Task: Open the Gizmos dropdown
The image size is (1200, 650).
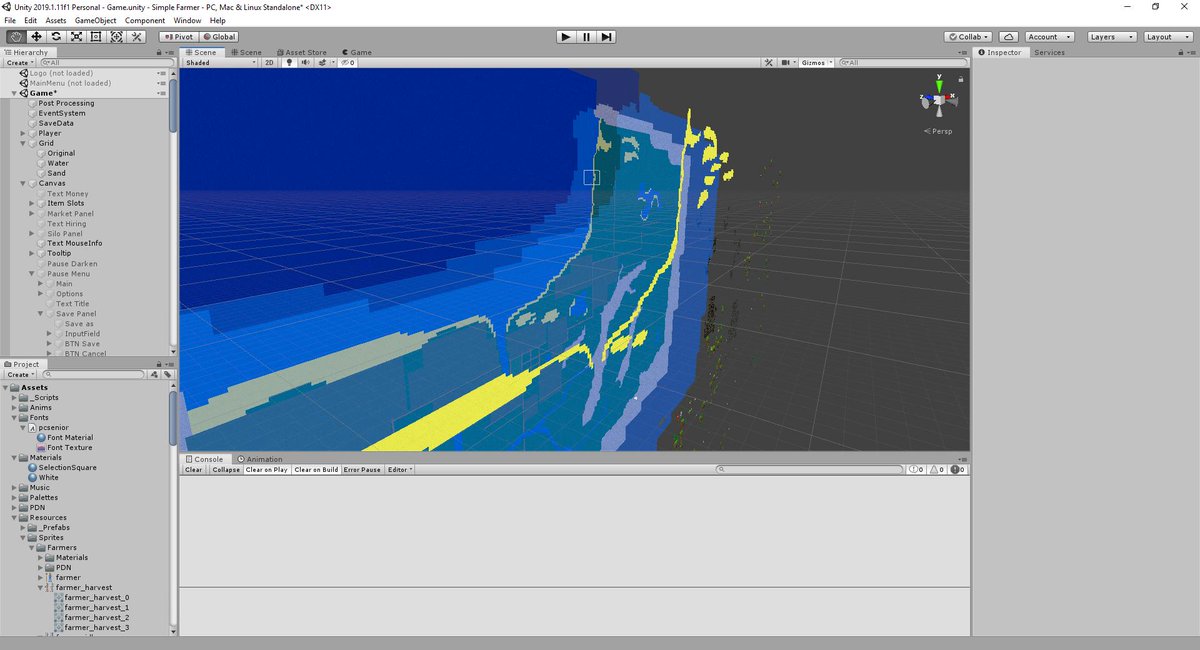Action: click(x=816, y=62)
